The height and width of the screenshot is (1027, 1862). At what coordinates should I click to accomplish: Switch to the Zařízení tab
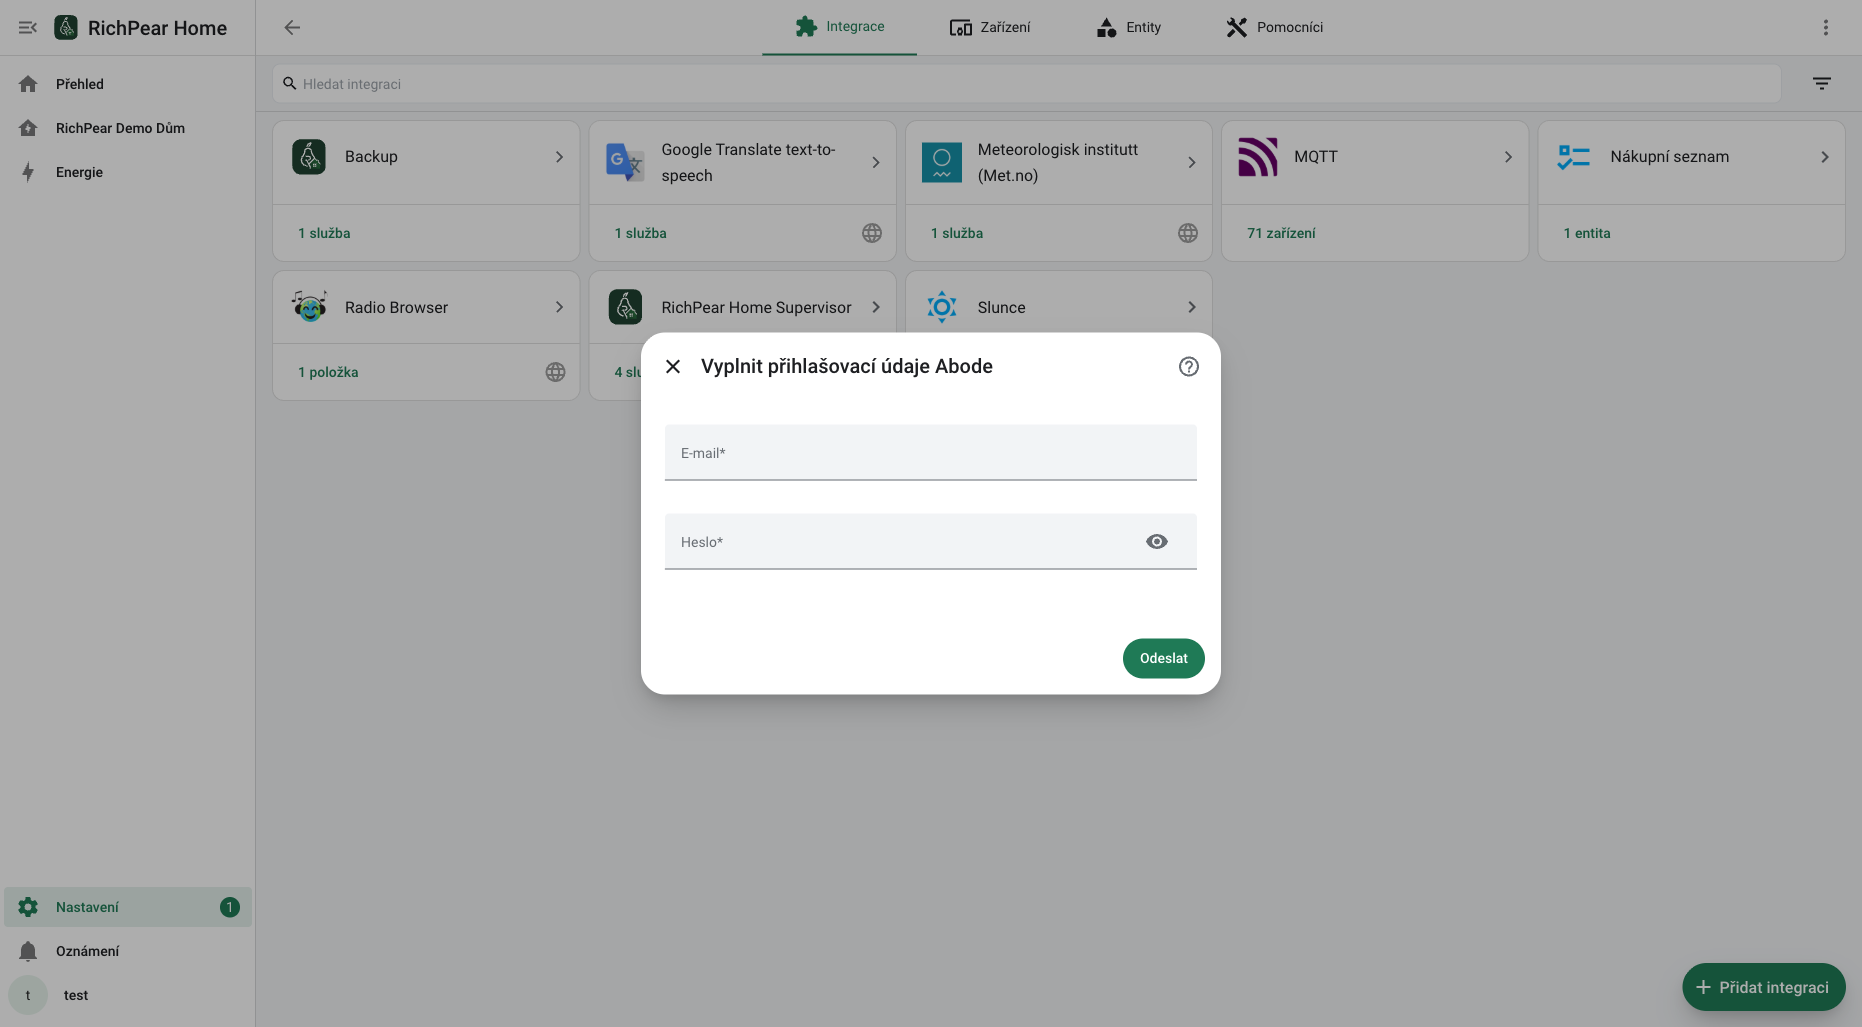tap(990, 28)
